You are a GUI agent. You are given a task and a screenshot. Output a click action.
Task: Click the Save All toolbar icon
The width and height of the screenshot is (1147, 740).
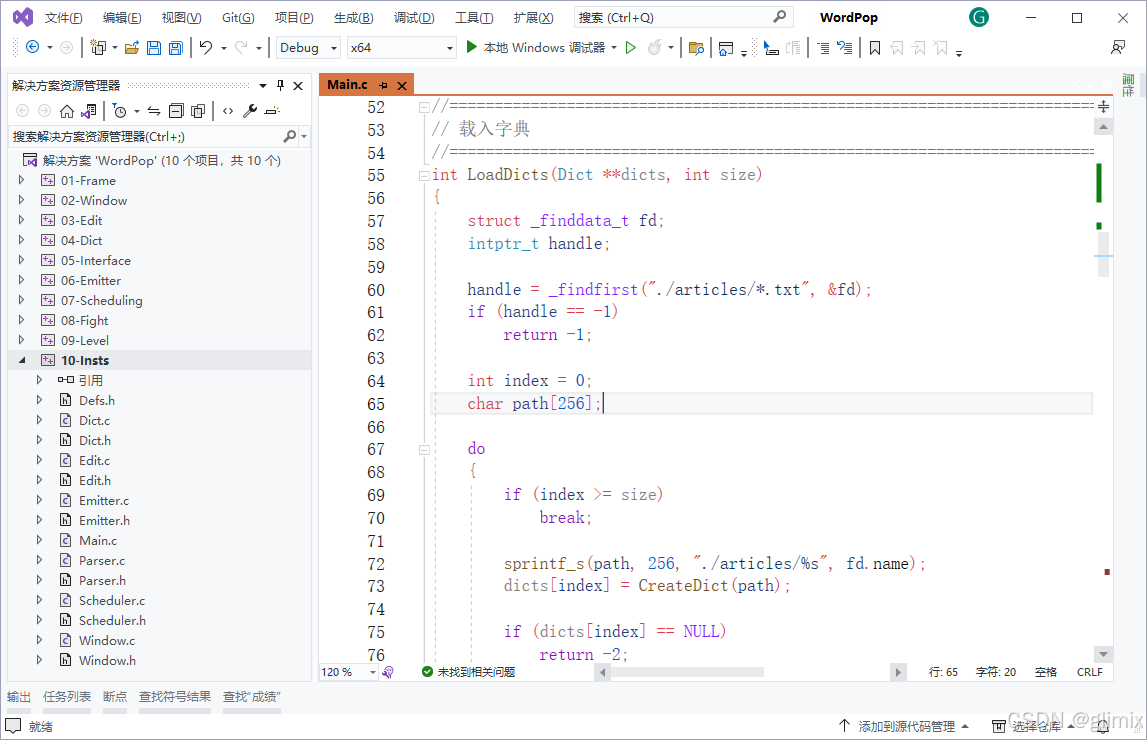pyautogui.click(x=176, y=48)
